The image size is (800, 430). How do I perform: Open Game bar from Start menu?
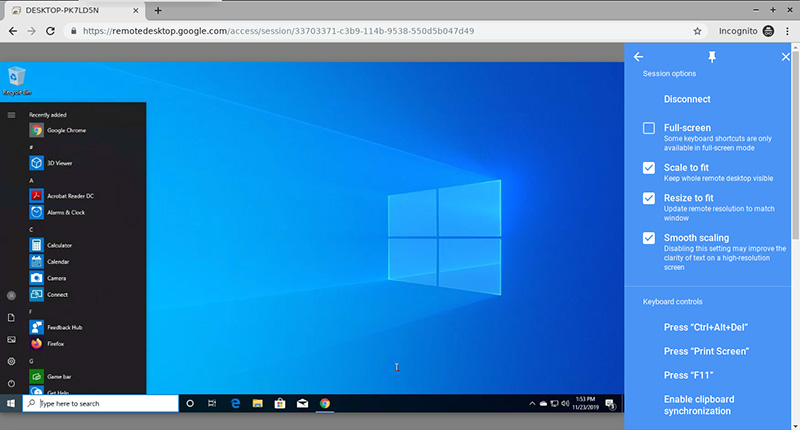(51, 376)
